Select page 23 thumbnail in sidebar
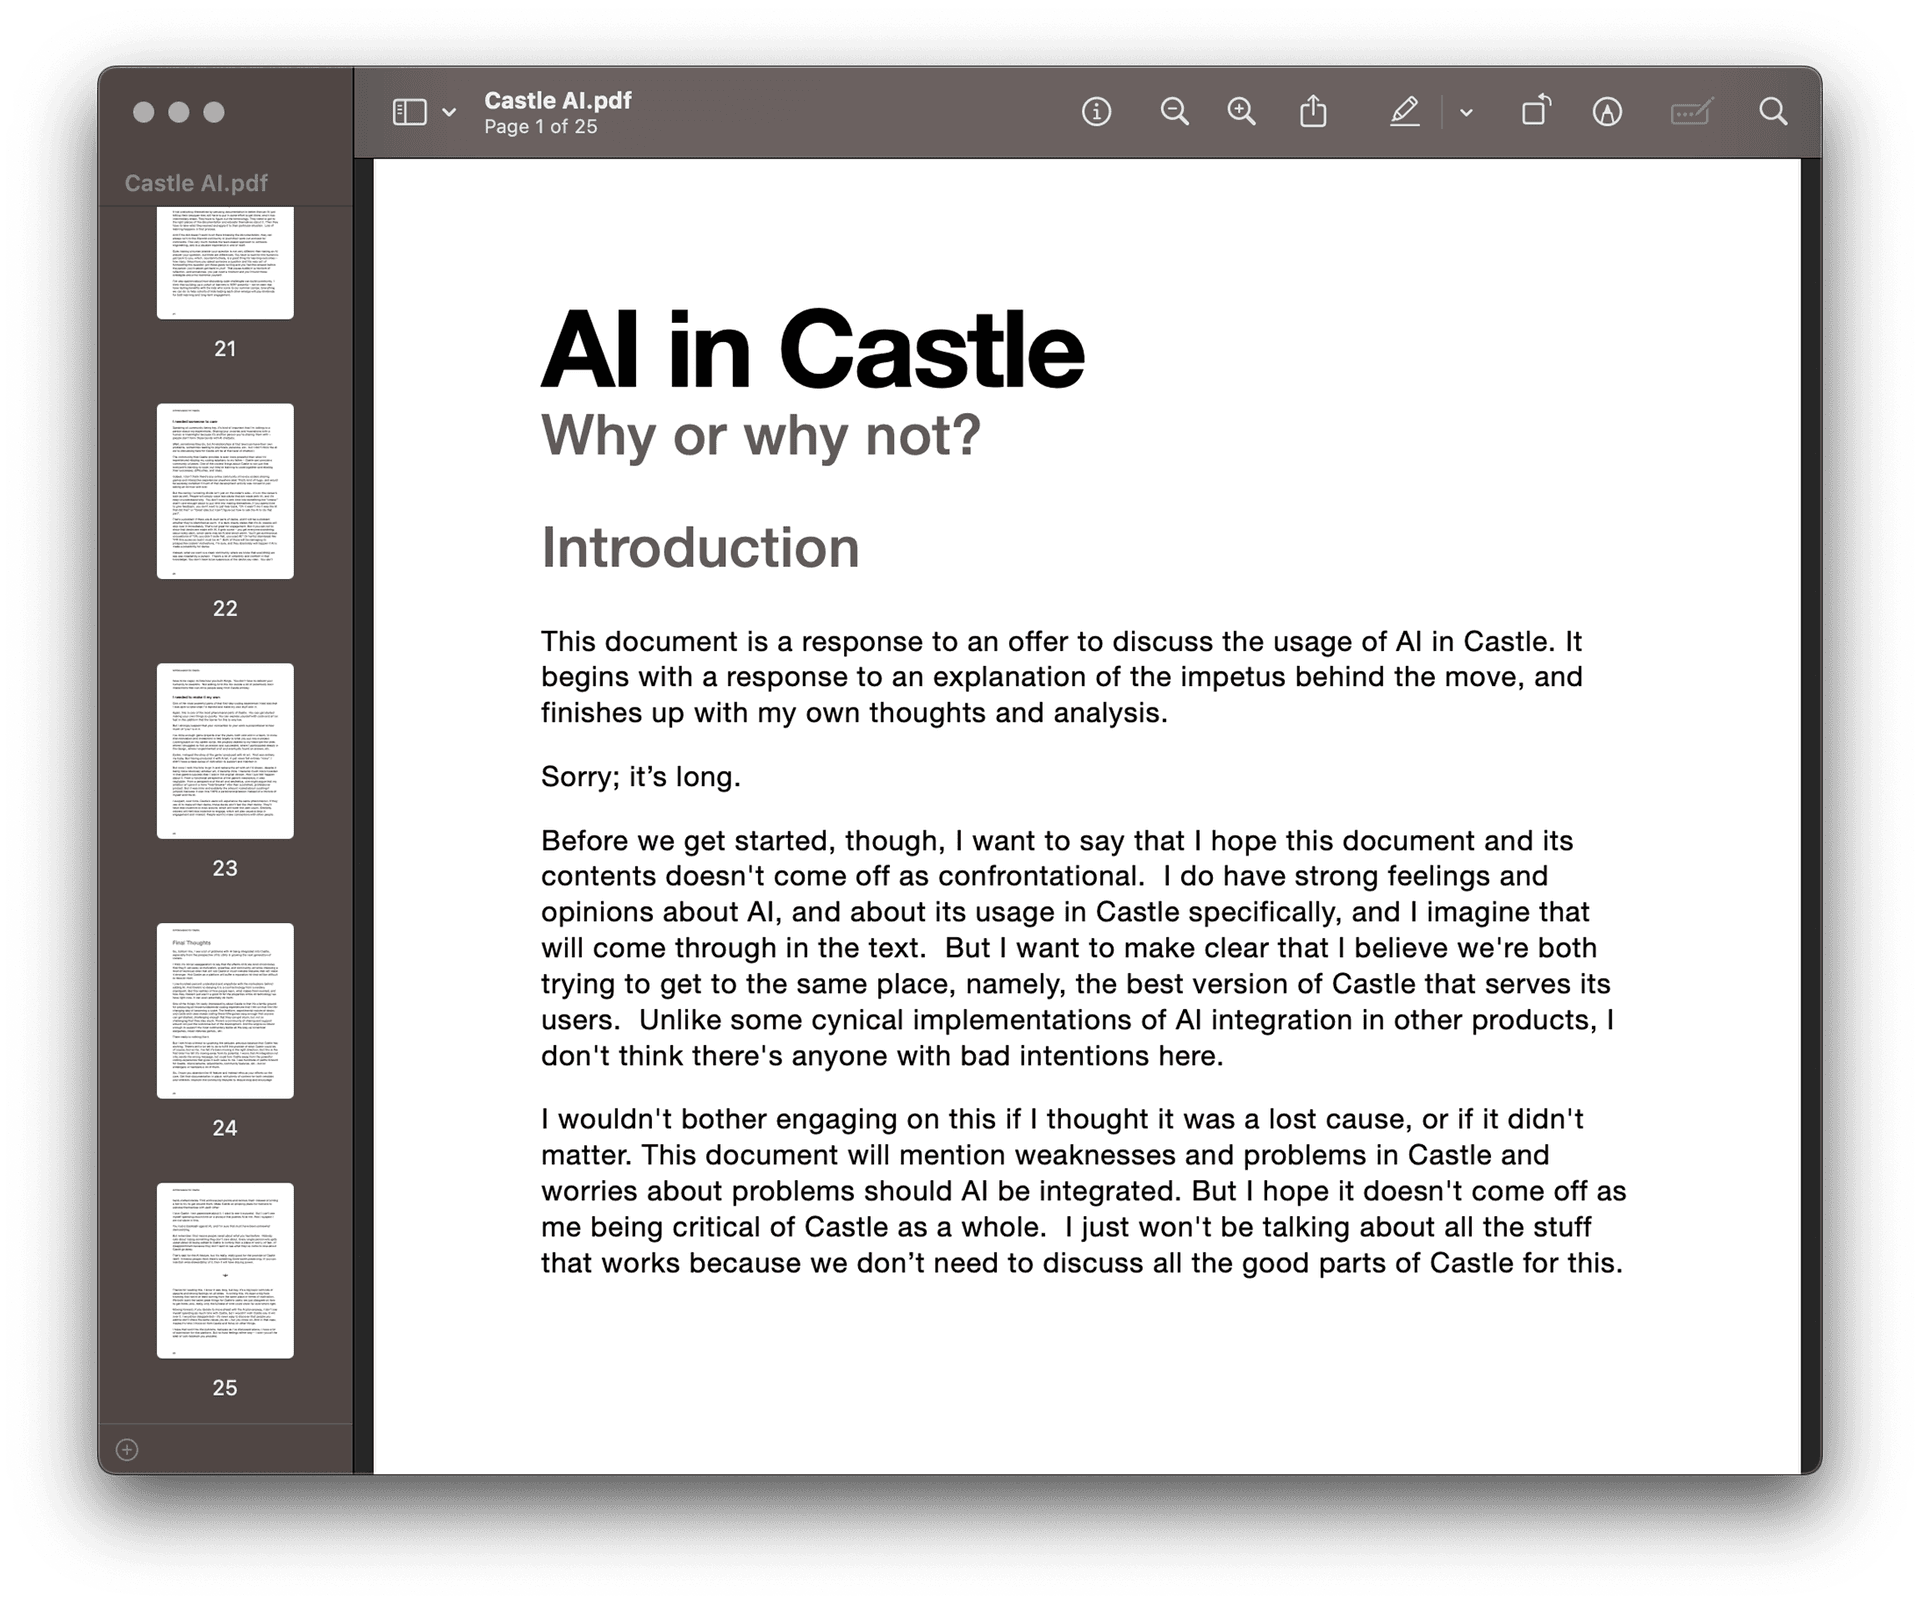 click(x=225, y=750)
